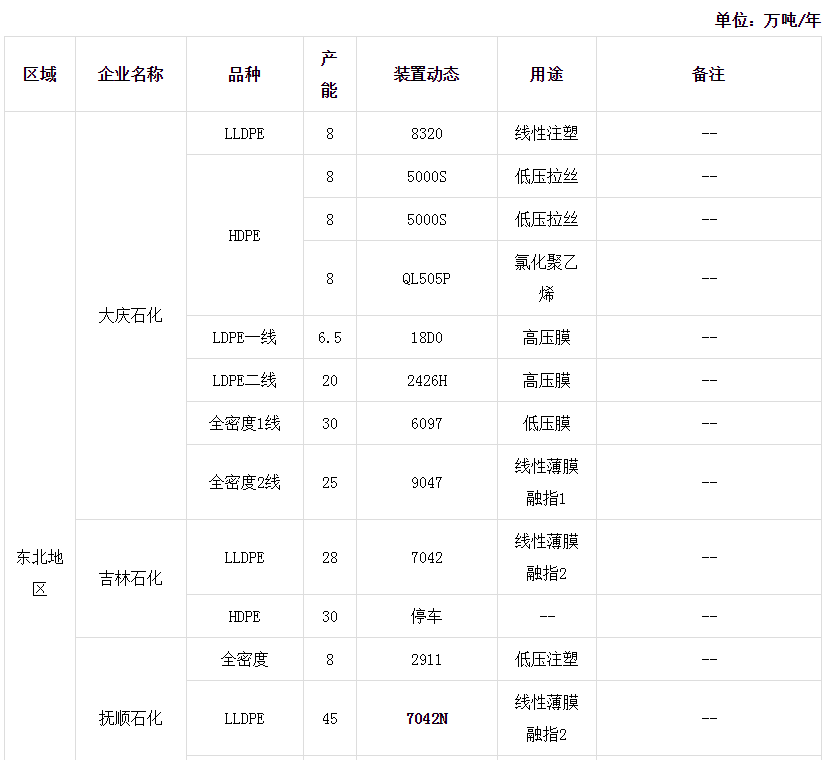Select the 单位:万吨/年 unit label
Image resolution: width=824 pixels, height=760 pixels.
pyautogui.click(x=767, y=20)
